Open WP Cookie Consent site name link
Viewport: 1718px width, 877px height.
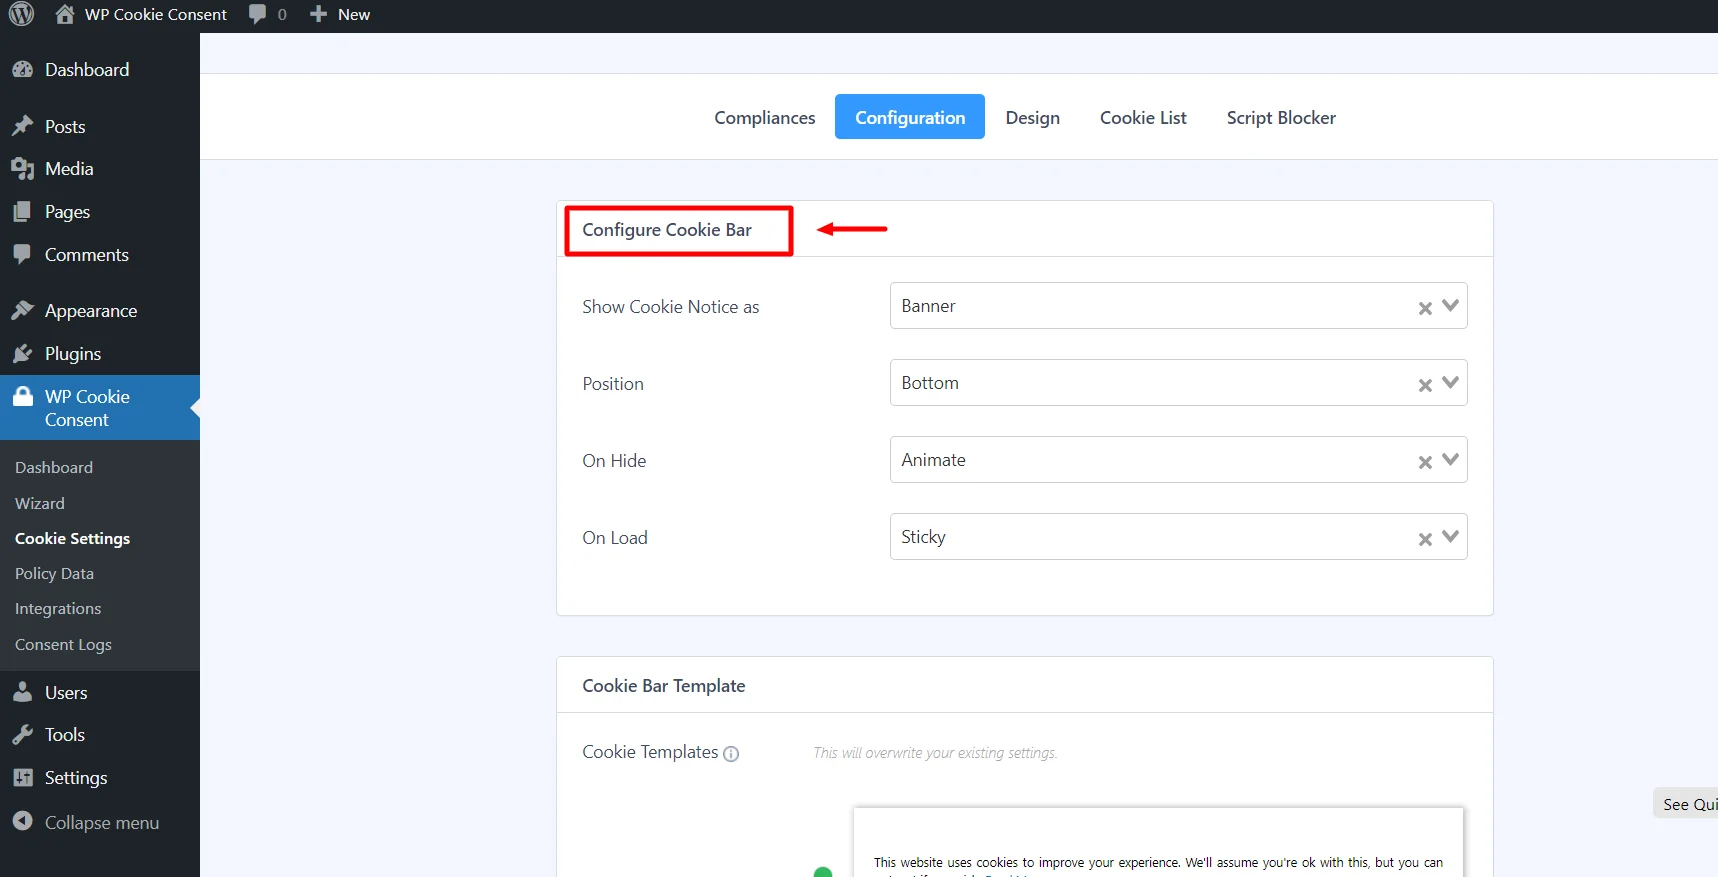coord(156,14)
